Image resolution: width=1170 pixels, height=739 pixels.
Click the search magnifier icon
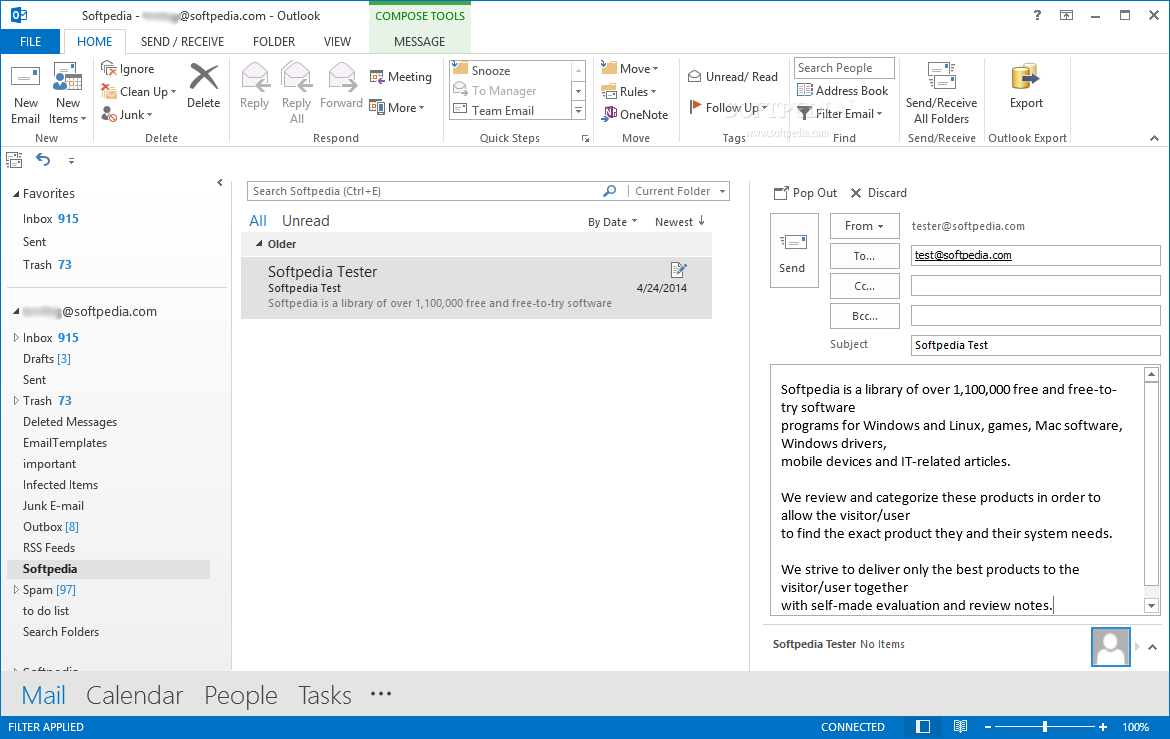(610, 191)
